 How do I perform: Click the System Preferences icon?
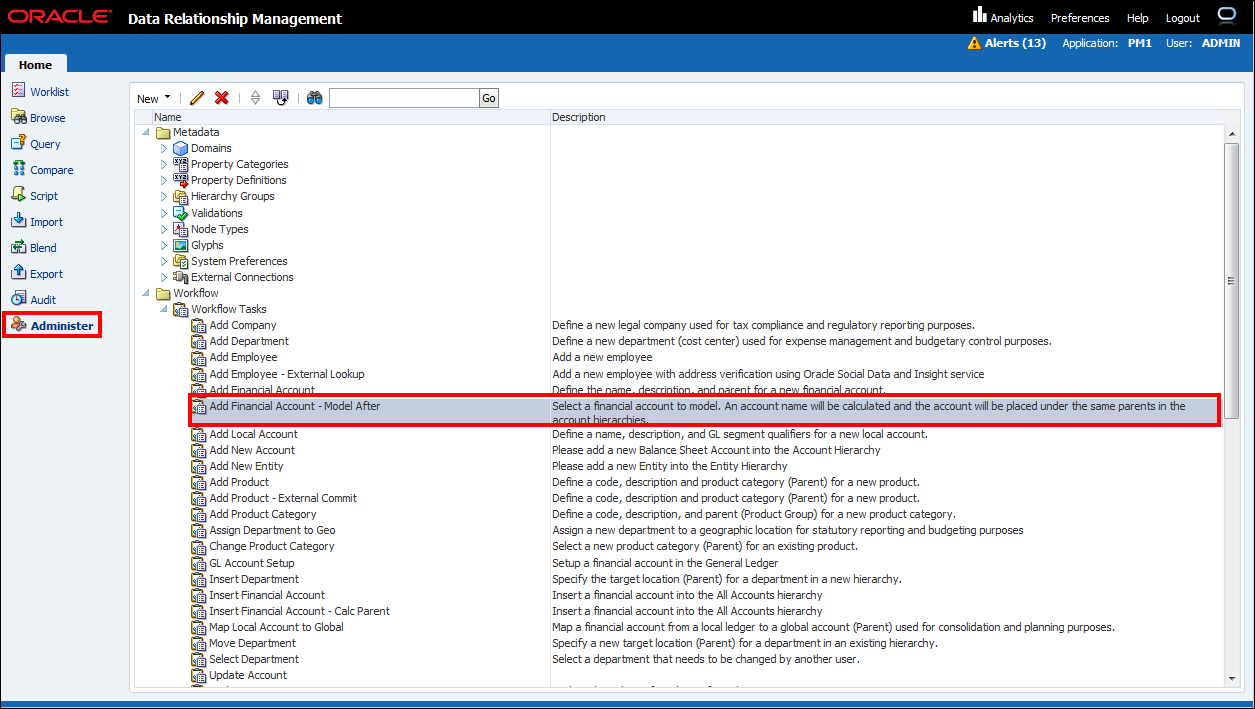click(x=181, y=261)
